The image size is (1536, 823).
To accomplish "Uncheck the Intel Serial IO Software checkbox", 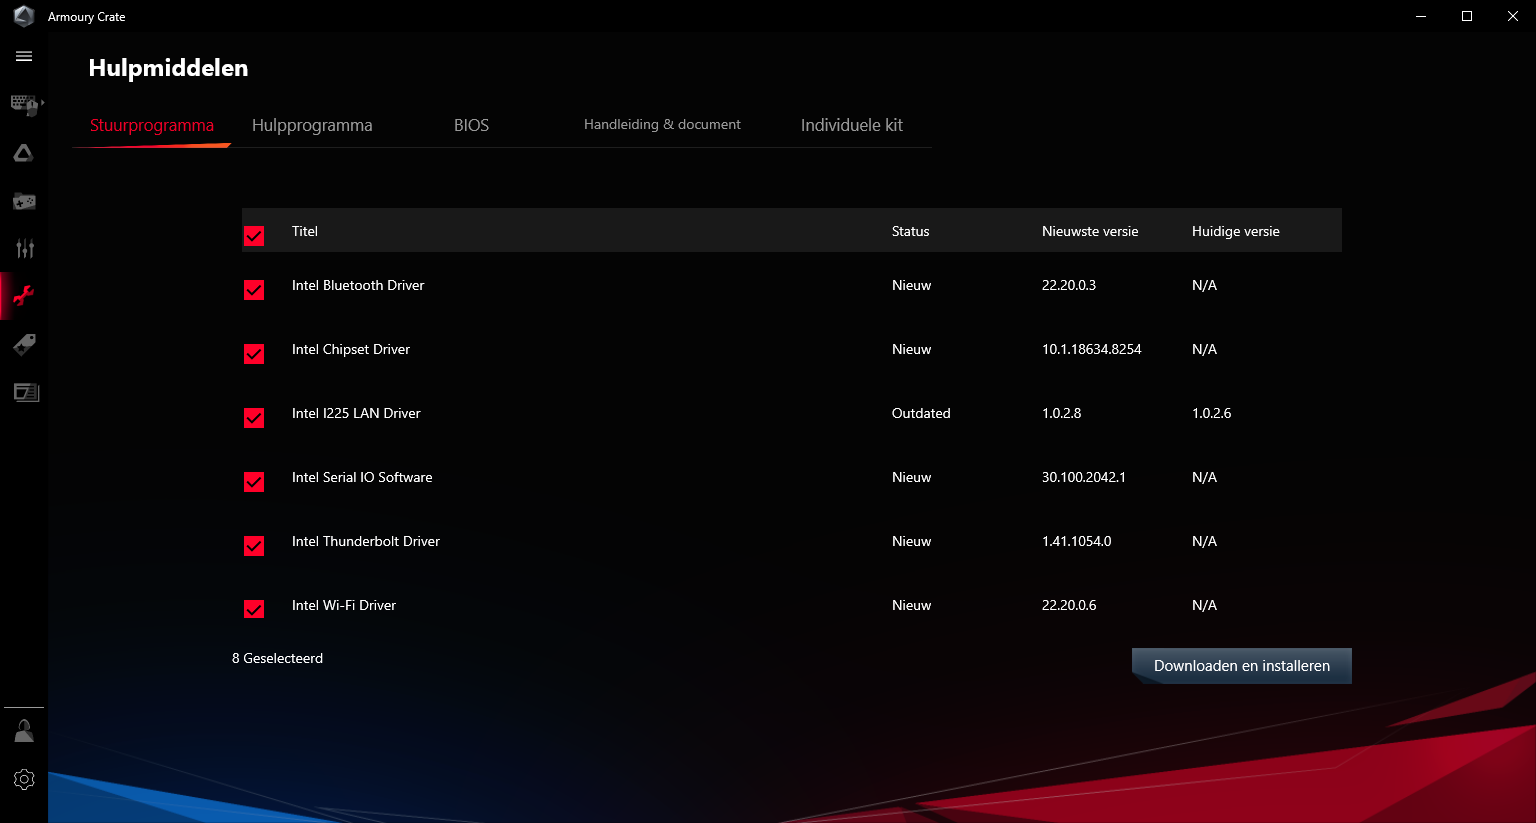I will pos(254,482).
